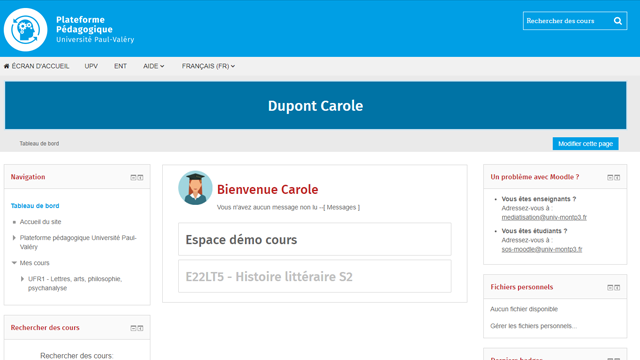Expand Plateforme pédagogique Université Paul-Valéry tree node
The height and width of the screenshot is (360, 640).
coord(14,238)
